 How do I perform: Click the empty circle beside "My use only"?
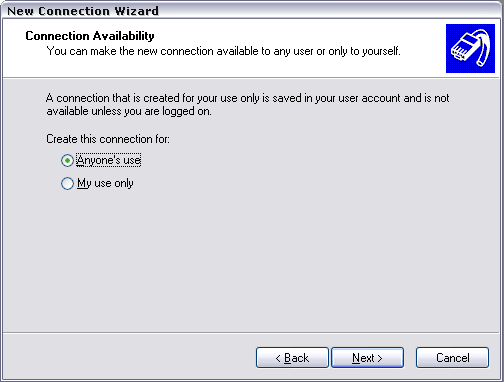pos(67,183)
